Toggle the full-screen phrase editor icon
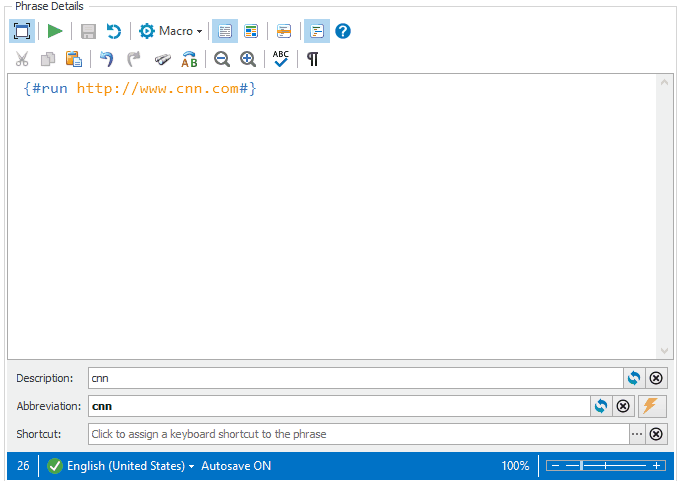The height and width of the screenshot is (481, 677). [22, 31]
